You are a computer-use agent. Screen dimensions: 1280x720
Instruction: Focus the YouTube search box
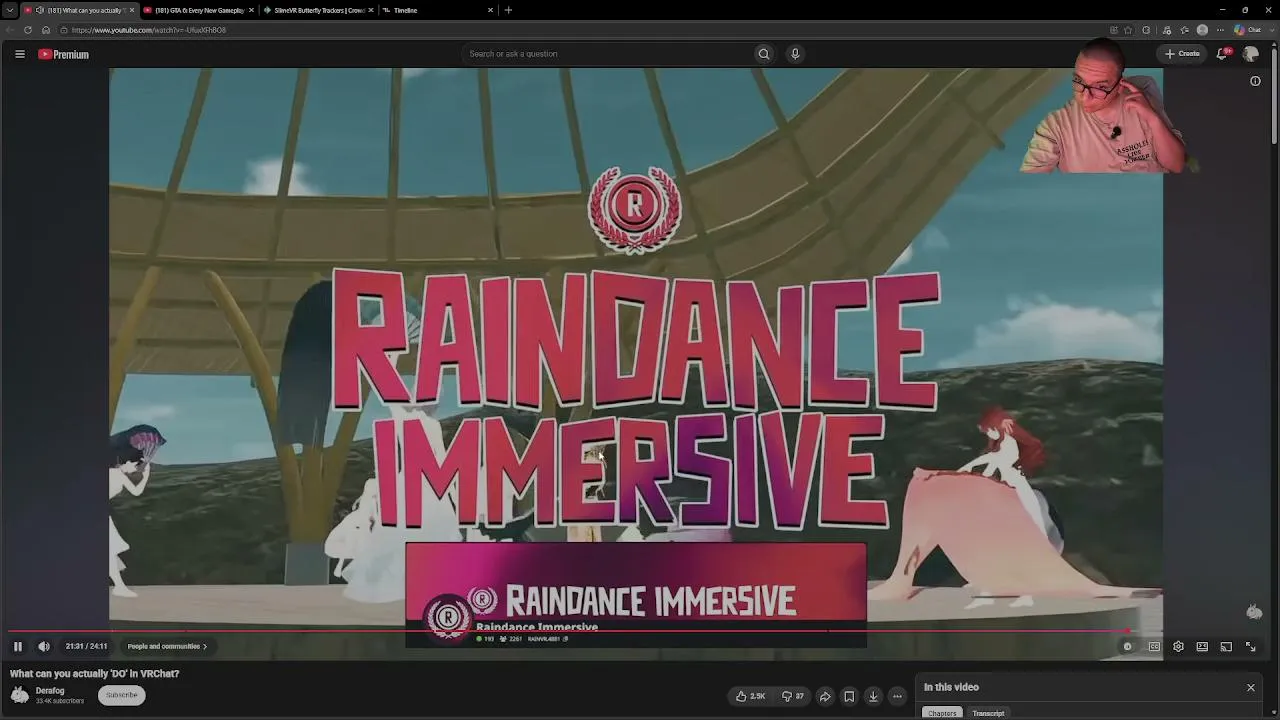coord(606,54)
